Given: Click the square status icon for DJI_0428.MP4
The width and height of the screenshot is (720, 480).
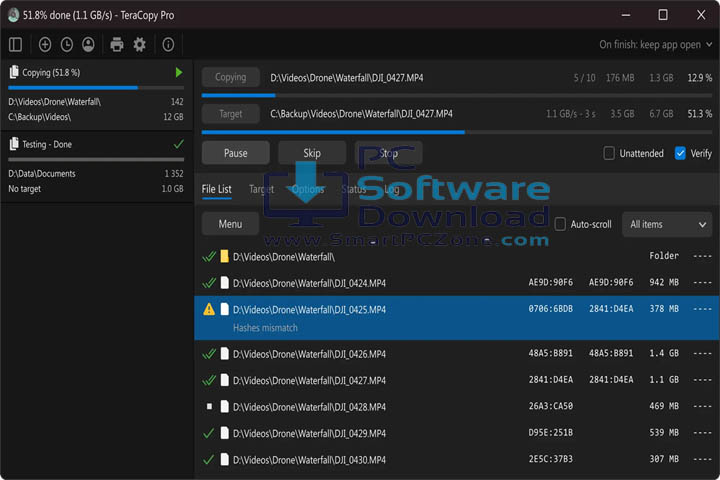Looking at the screenshot, I should (x=209, y=407).
